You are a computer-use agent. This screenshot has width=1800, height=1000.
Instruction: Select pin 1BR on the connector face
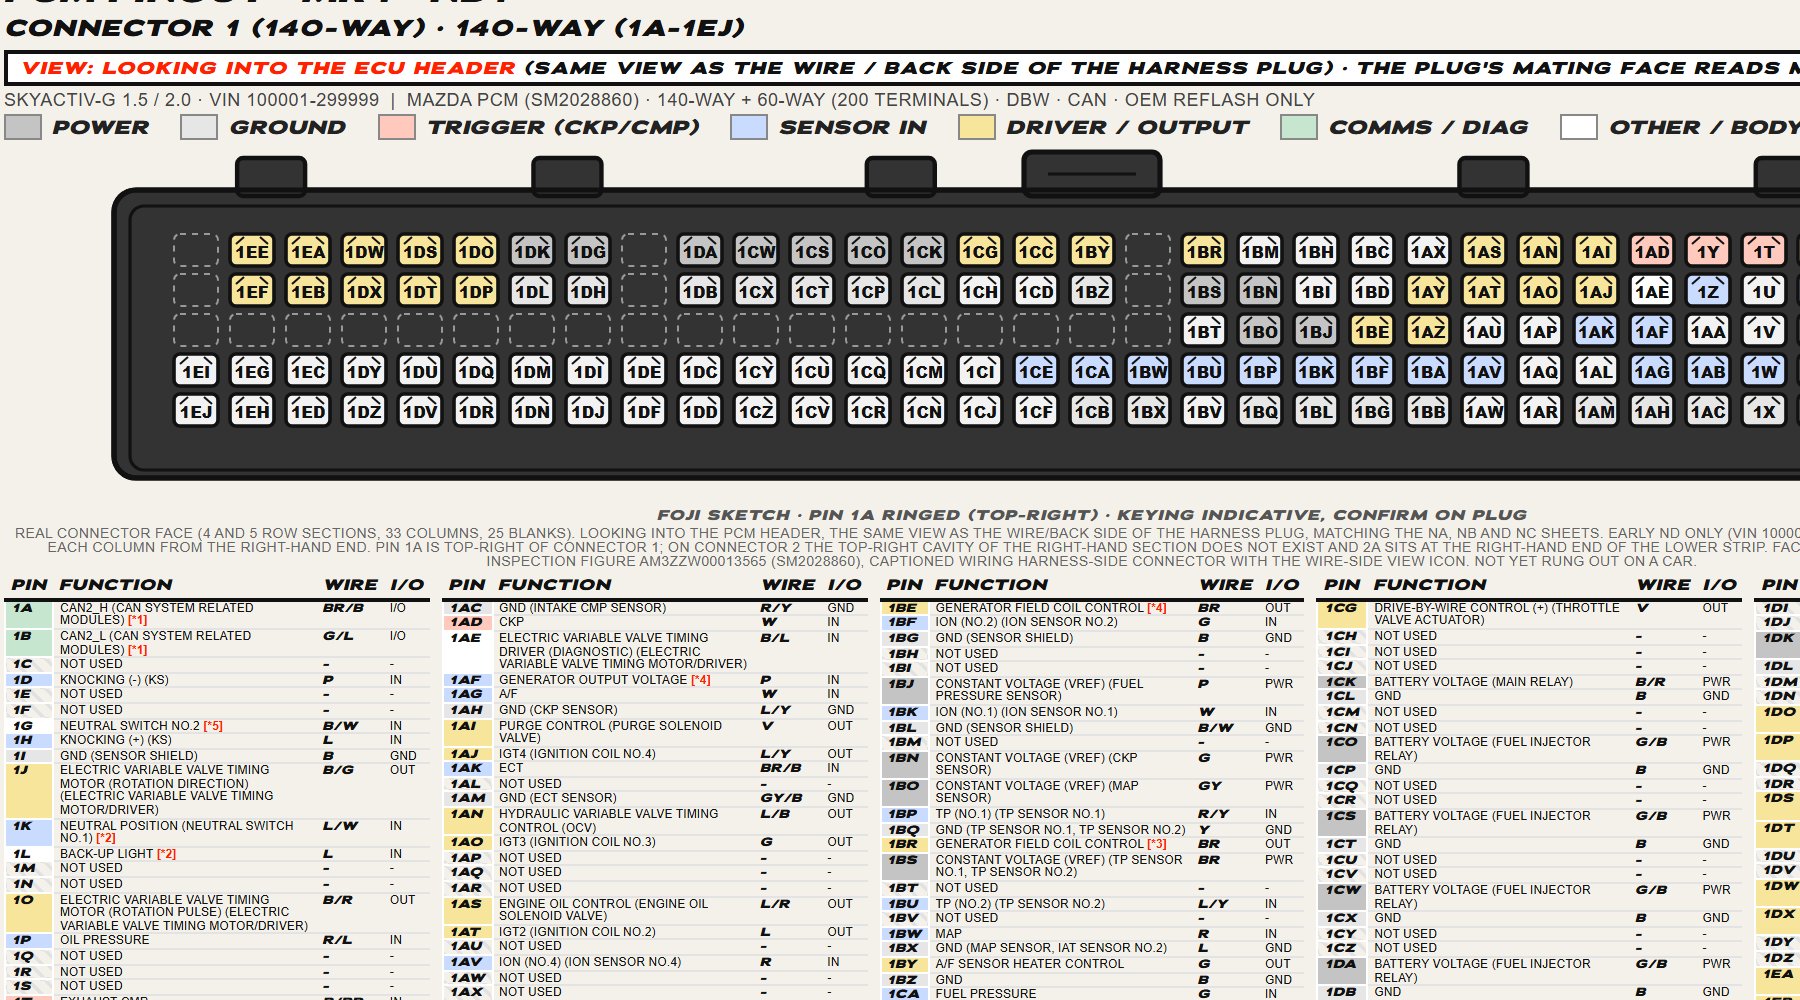coord(1204,251)
